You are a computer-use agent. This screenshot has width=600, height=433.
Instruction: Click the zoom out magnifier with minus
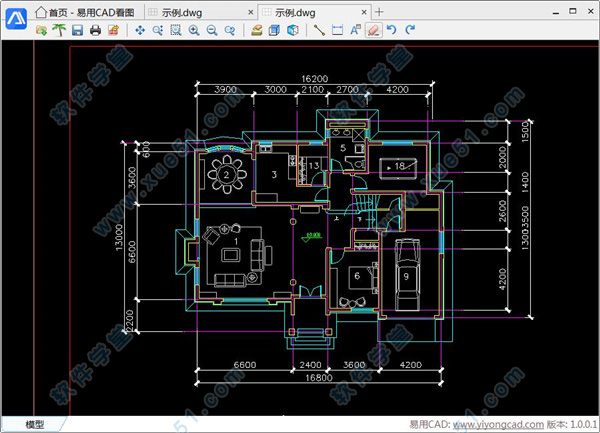point(212,31)
